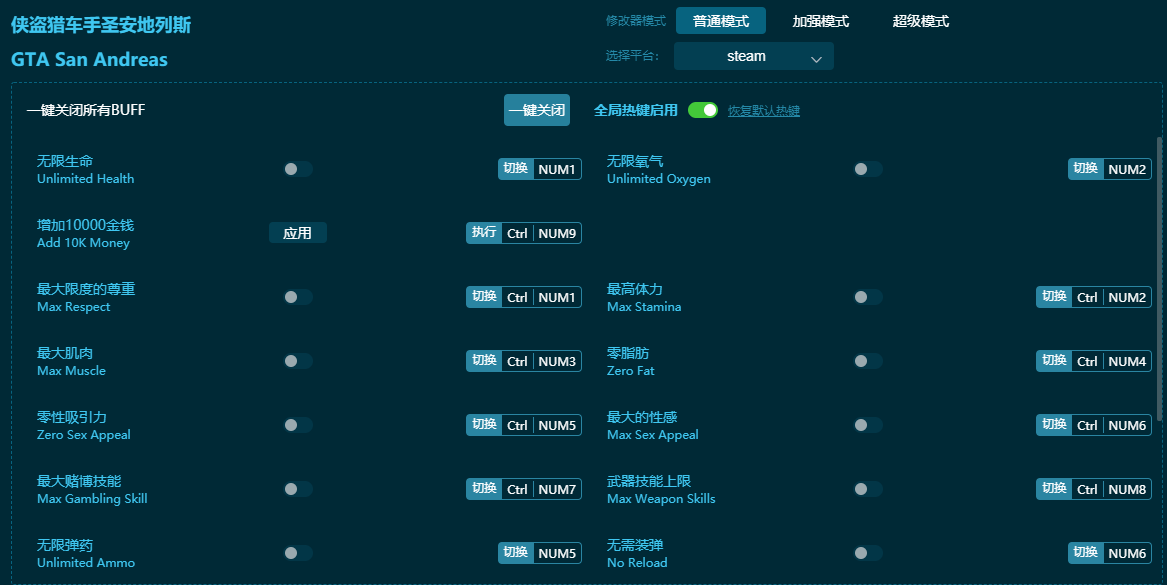Switch to 加强模式 tab
The width and height of the screenshot is (1167, 585).
[821, 21]
